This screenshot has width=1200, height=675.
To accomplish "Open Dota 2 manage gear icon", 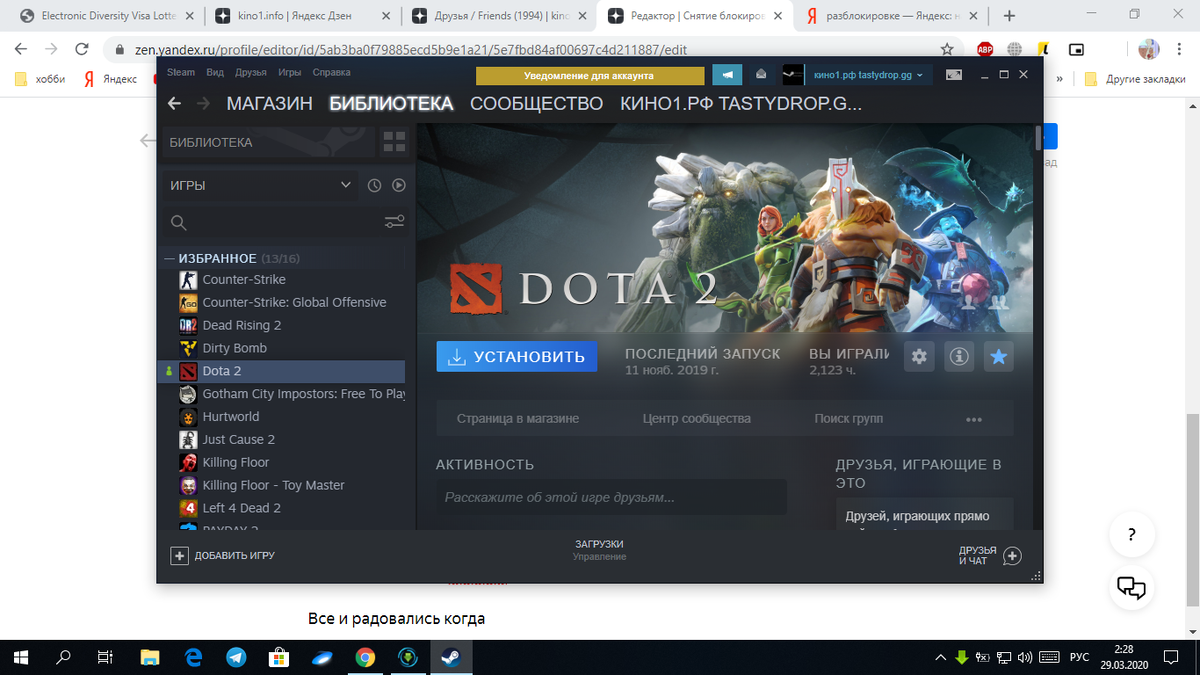I will [x=920, y=356].
